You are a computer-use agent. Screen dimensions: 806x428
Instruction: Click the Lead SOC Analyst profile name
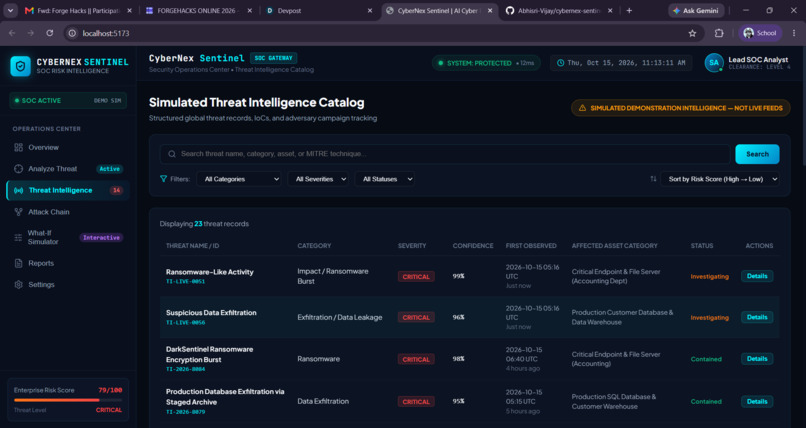point(758,60)
